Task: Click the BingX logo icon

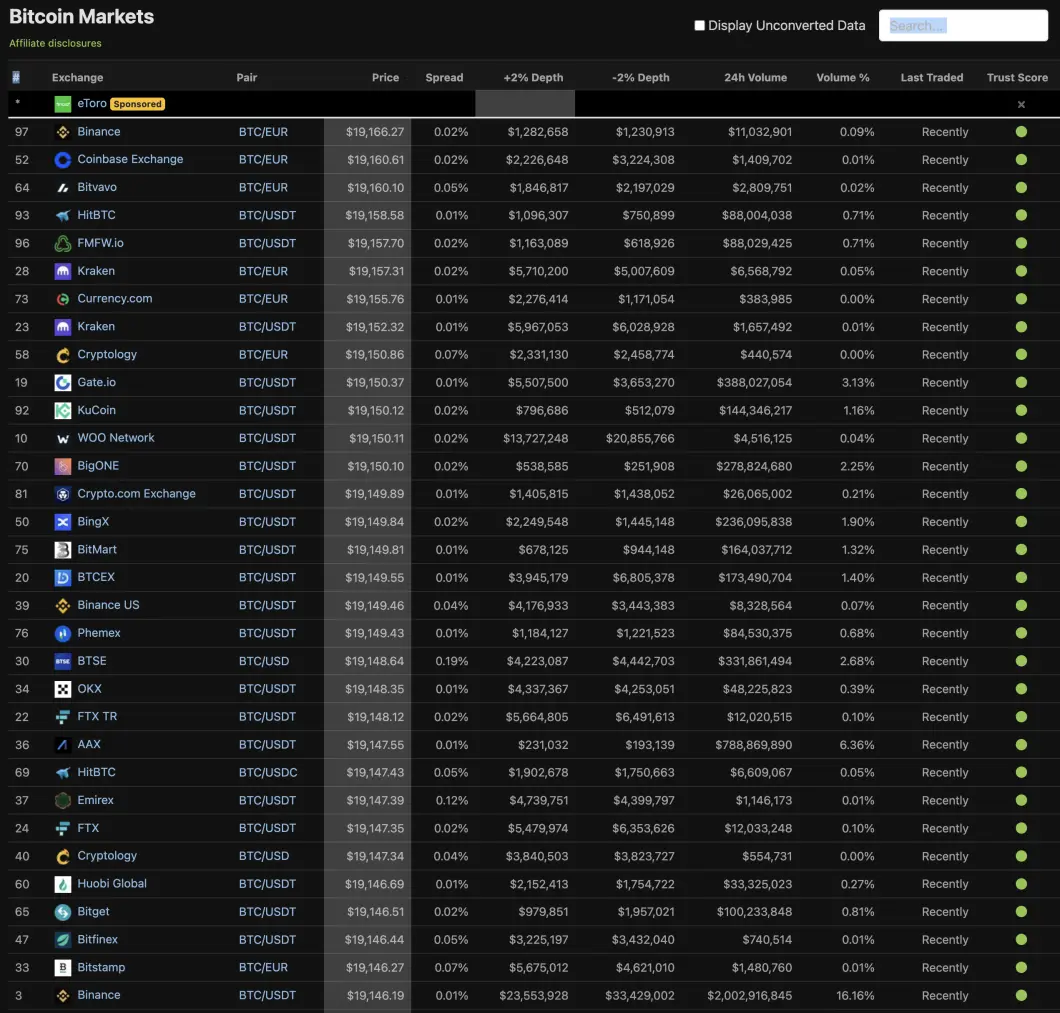Action: coord(63,522)
